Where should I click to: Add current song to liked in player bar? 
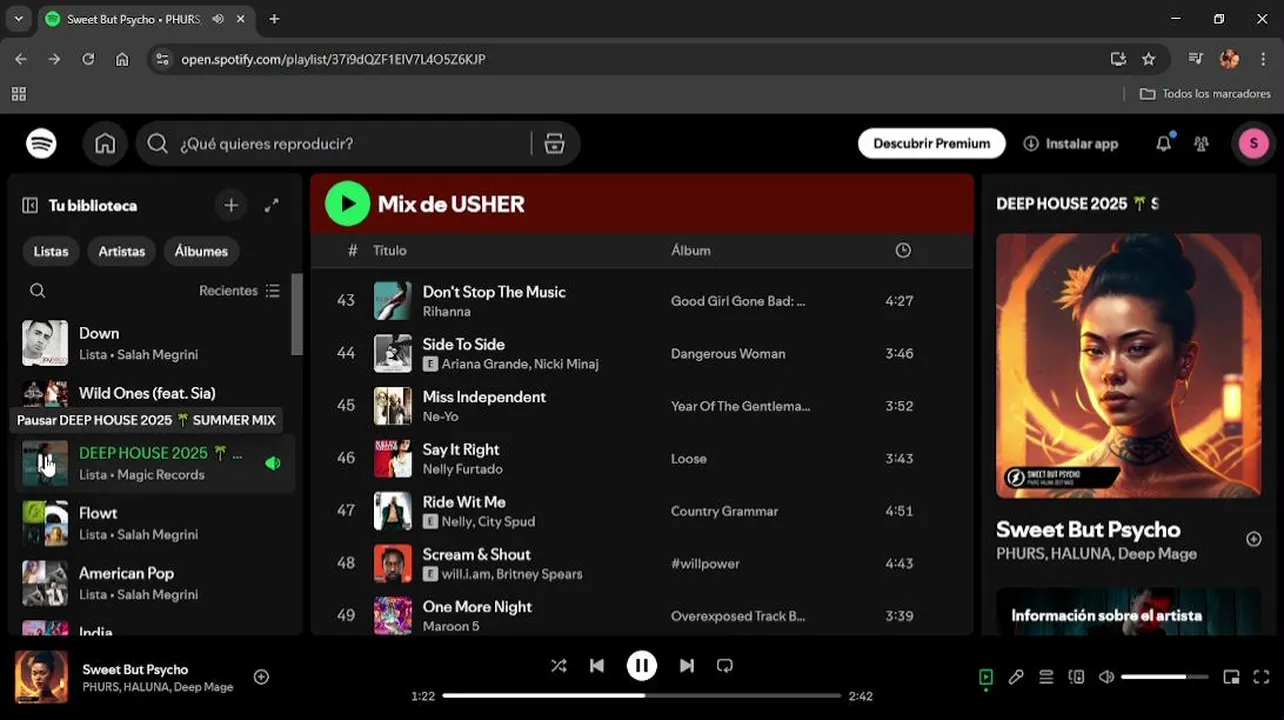point(261,677)
